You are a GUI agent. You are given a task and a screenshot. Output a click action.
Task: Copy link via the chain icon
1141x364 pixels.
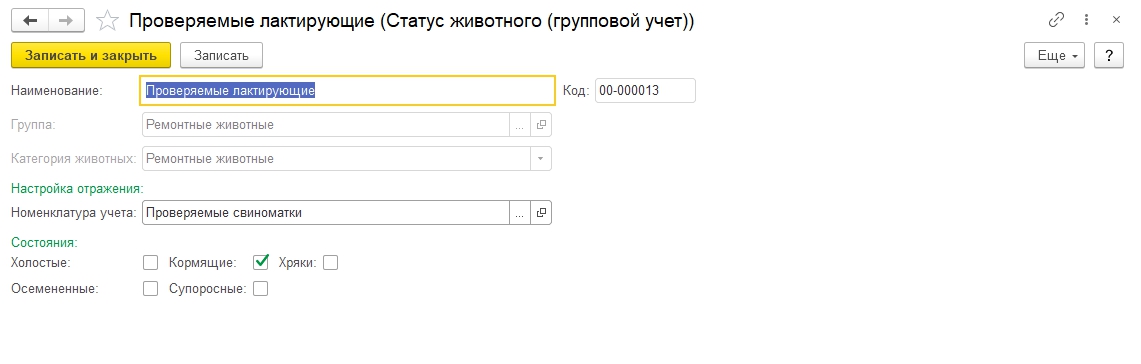[1057, 20]
